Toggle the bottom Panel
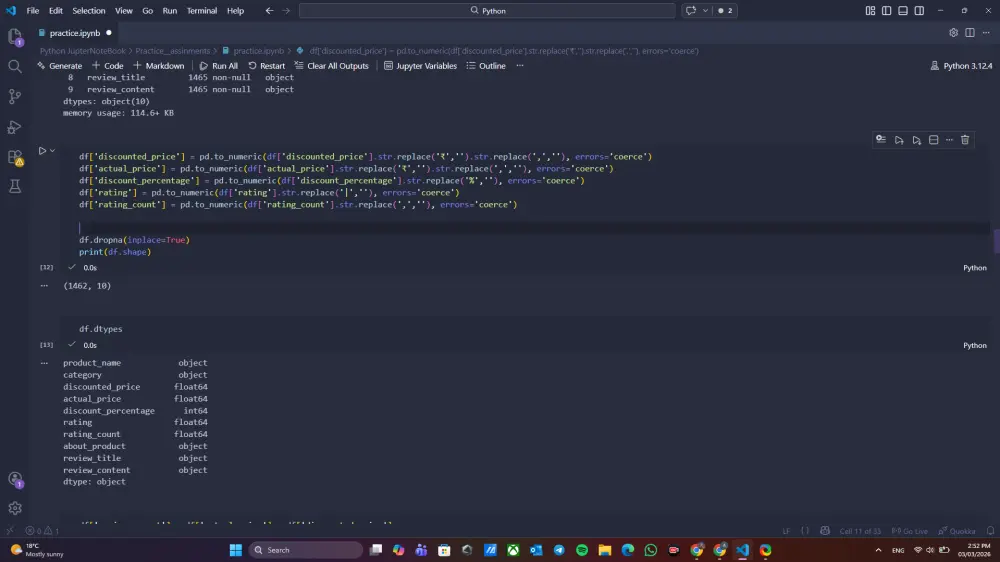 point(903,11)
